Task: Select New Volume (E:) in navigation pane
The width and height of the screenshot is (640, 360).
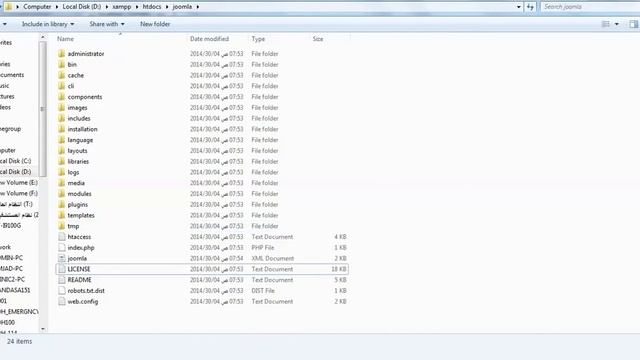Action: coord(19,183)
